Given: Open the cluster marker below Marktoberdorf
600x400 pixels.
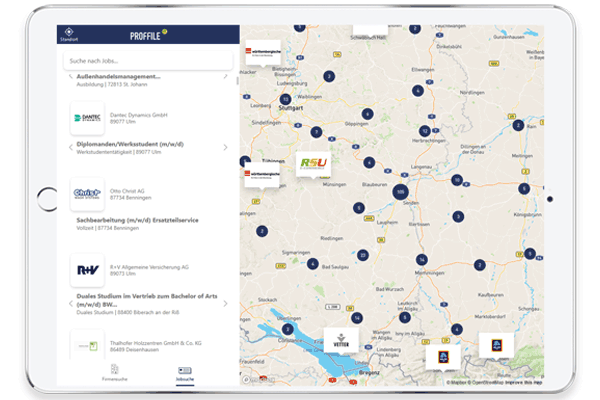Looking at the screenshot, I should click(457, 329).
